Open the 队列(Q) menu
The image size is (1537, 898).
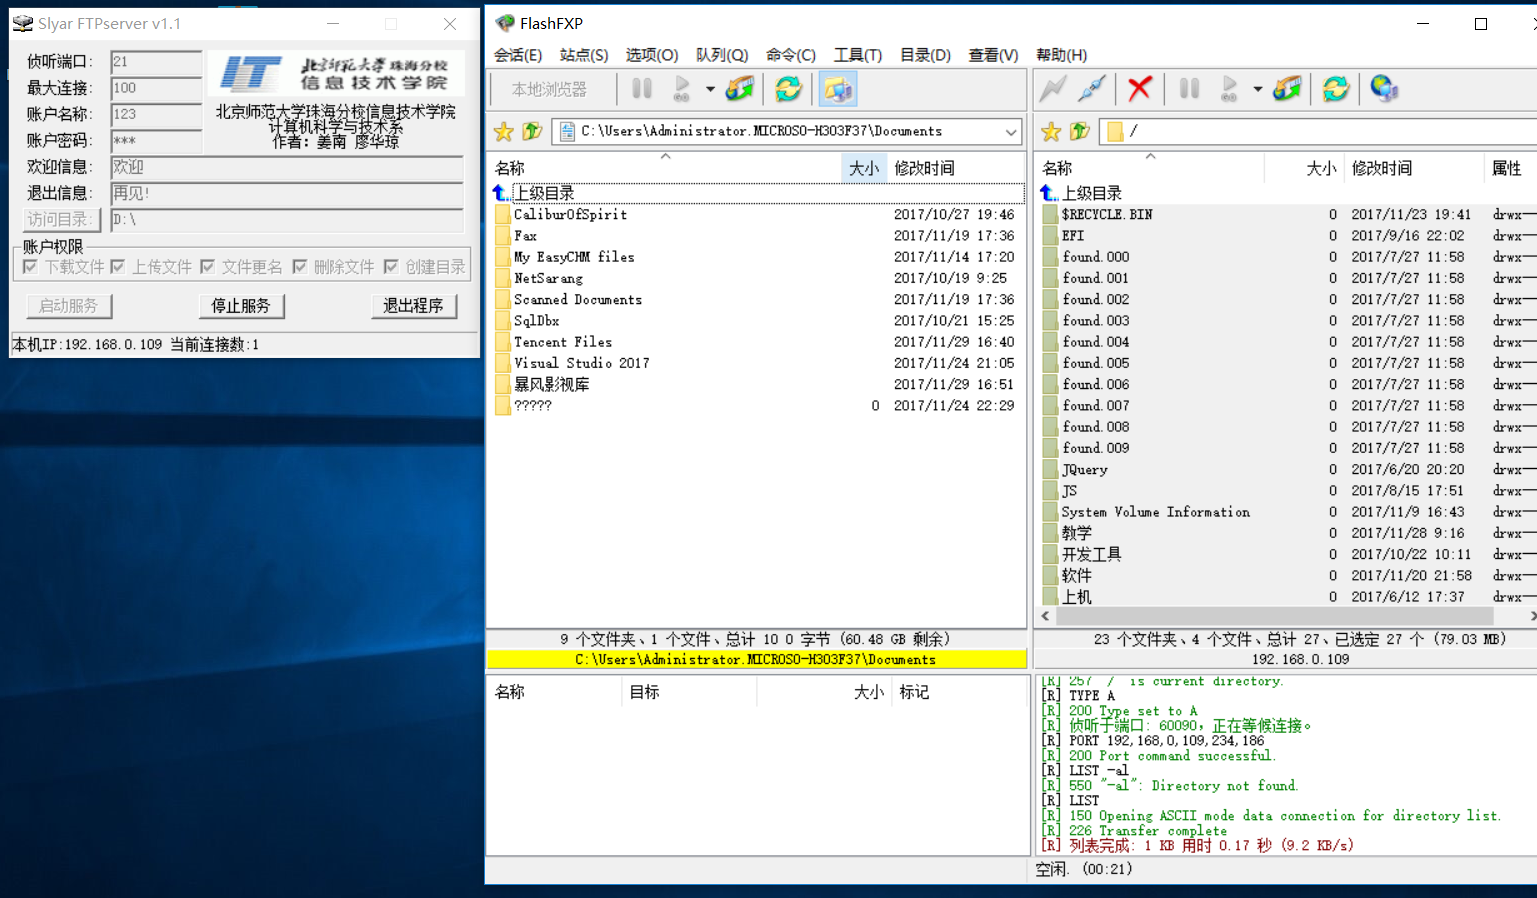[x=722, y=55]
